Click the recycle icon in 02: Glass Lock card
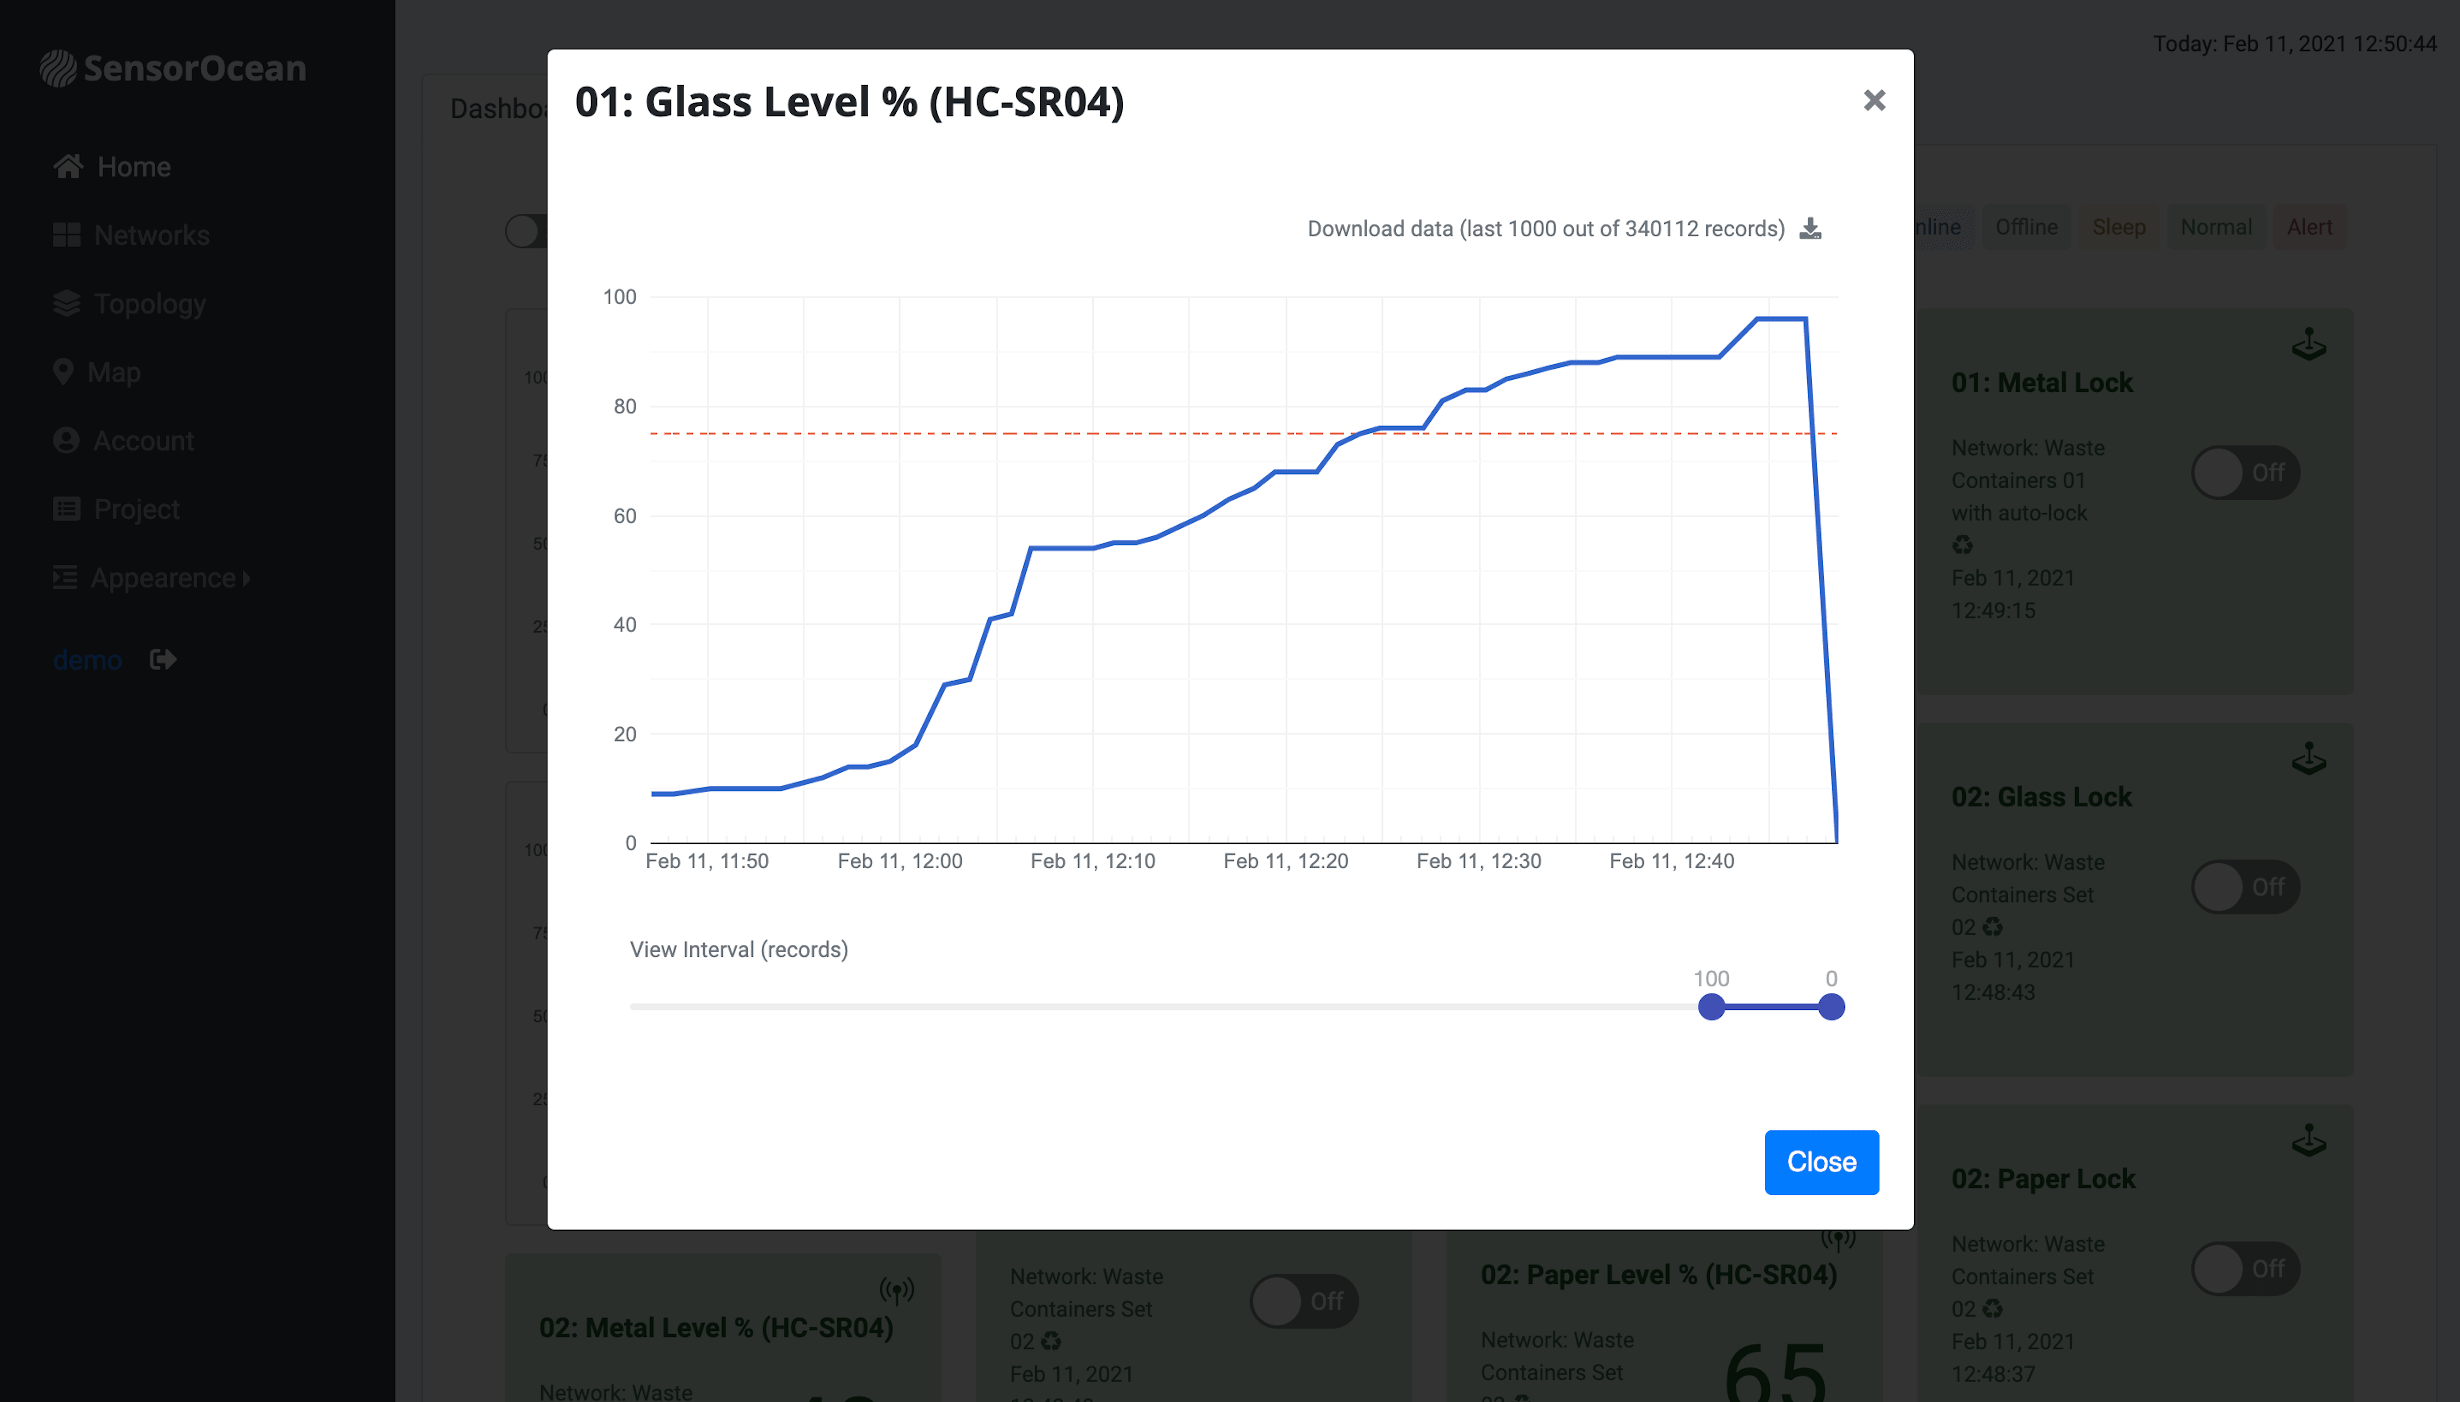 click(x=1992, y=927)
